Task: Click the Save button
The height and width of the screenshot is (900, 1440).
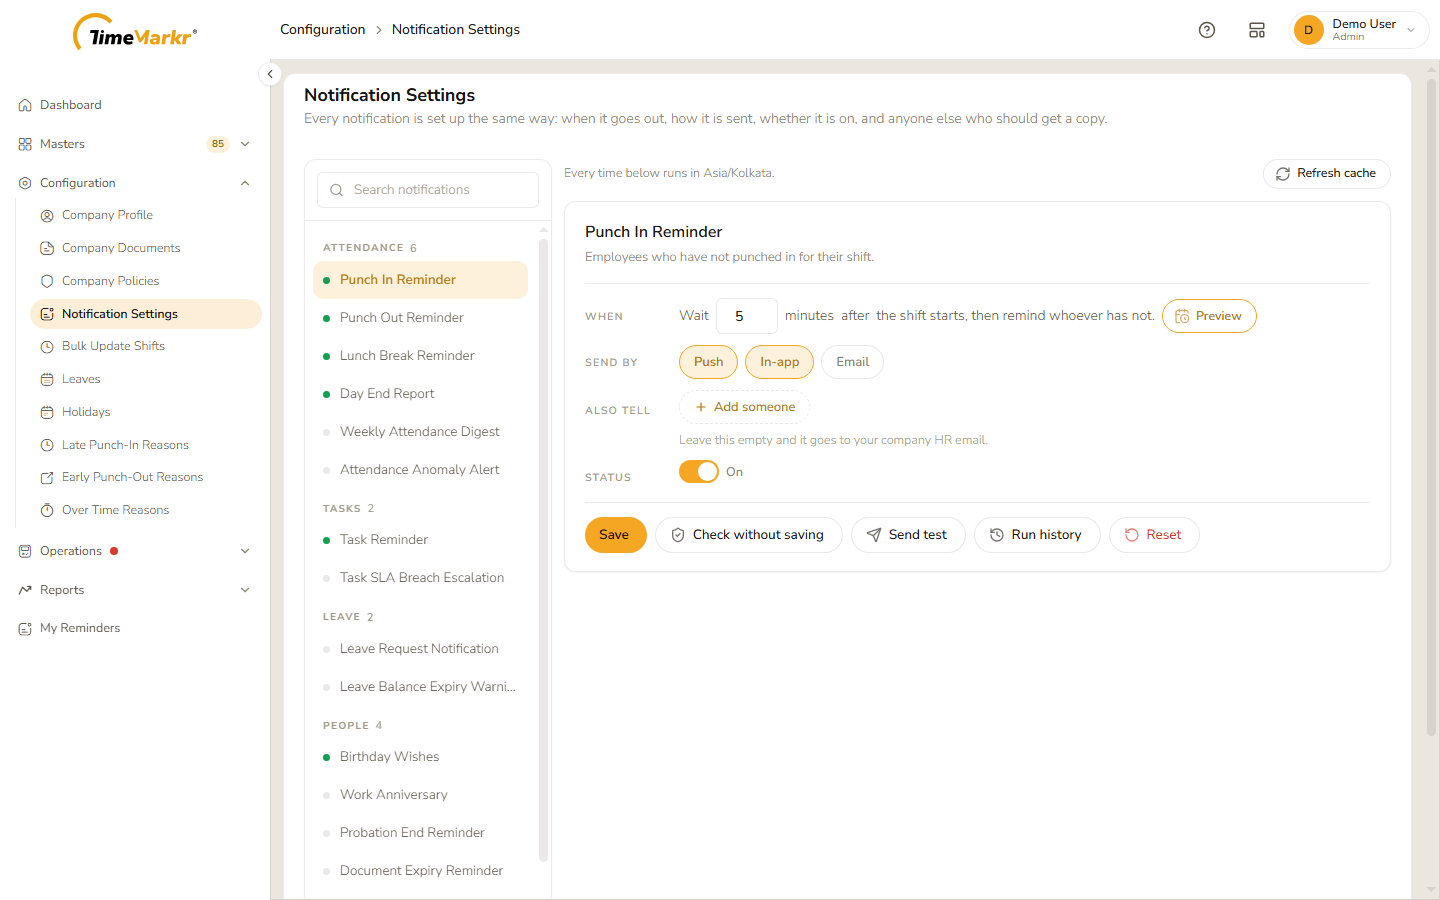Action: coord(615,535)
